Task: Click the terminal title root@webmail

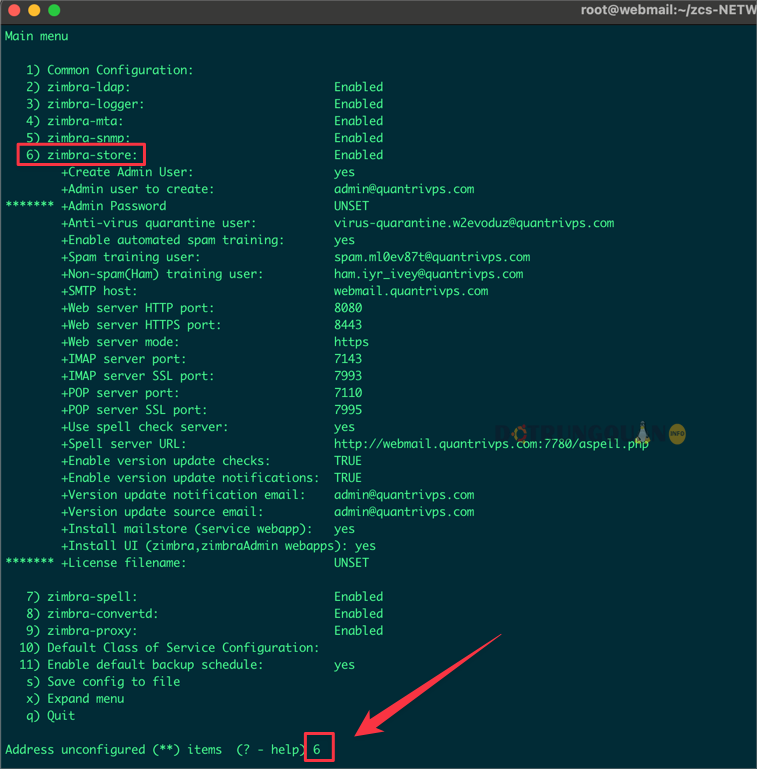Action: [668, 10]
